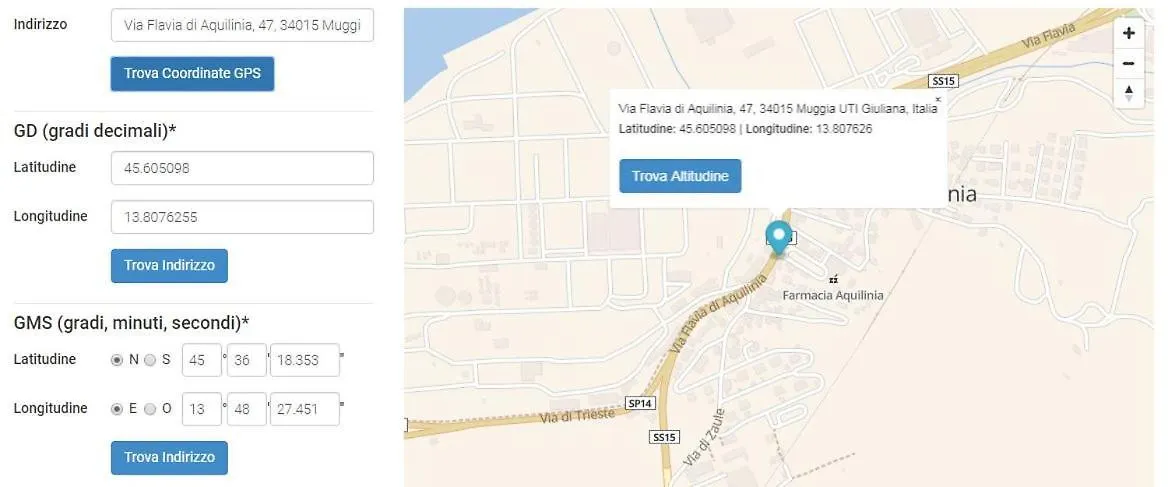
Task: Click Trova Altitudine in the map popup
Action: click(680, 176)
